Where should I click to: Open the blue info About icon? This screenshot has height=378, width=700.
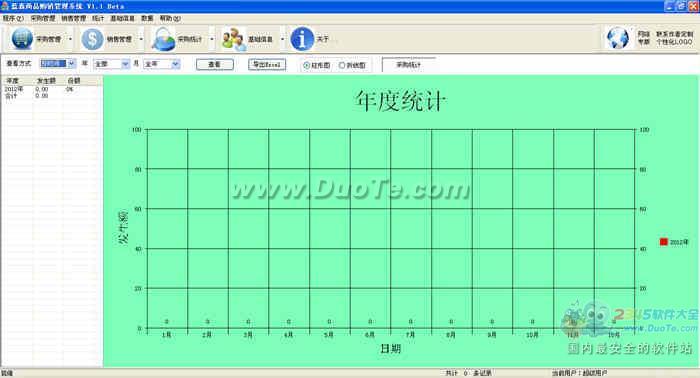tap(302, 39)
